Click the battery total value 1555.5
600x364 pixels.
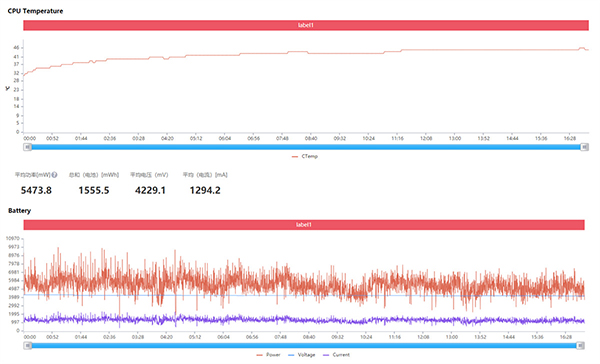point(94,190)
